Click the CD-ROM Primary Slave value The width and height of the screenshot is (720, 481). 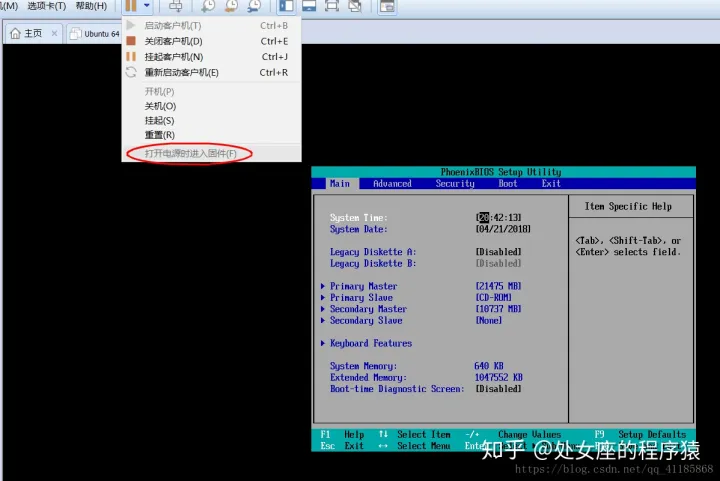pyautogui.click(x=493, y=298)
